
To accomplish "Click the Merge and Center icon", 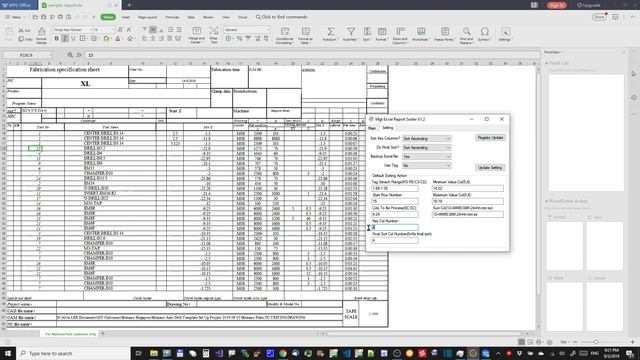I will pyautogui.click(x=197, y=31).
